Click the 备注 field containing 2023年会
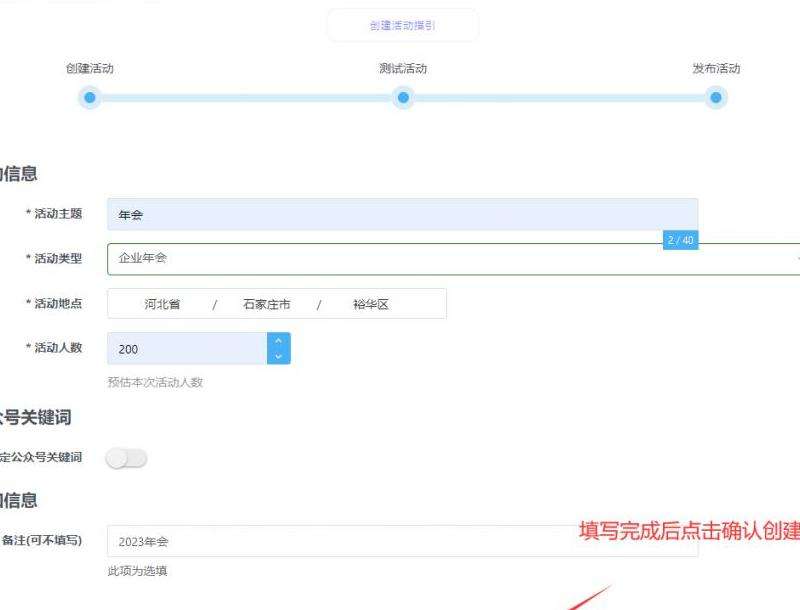 tap(402, 541)
